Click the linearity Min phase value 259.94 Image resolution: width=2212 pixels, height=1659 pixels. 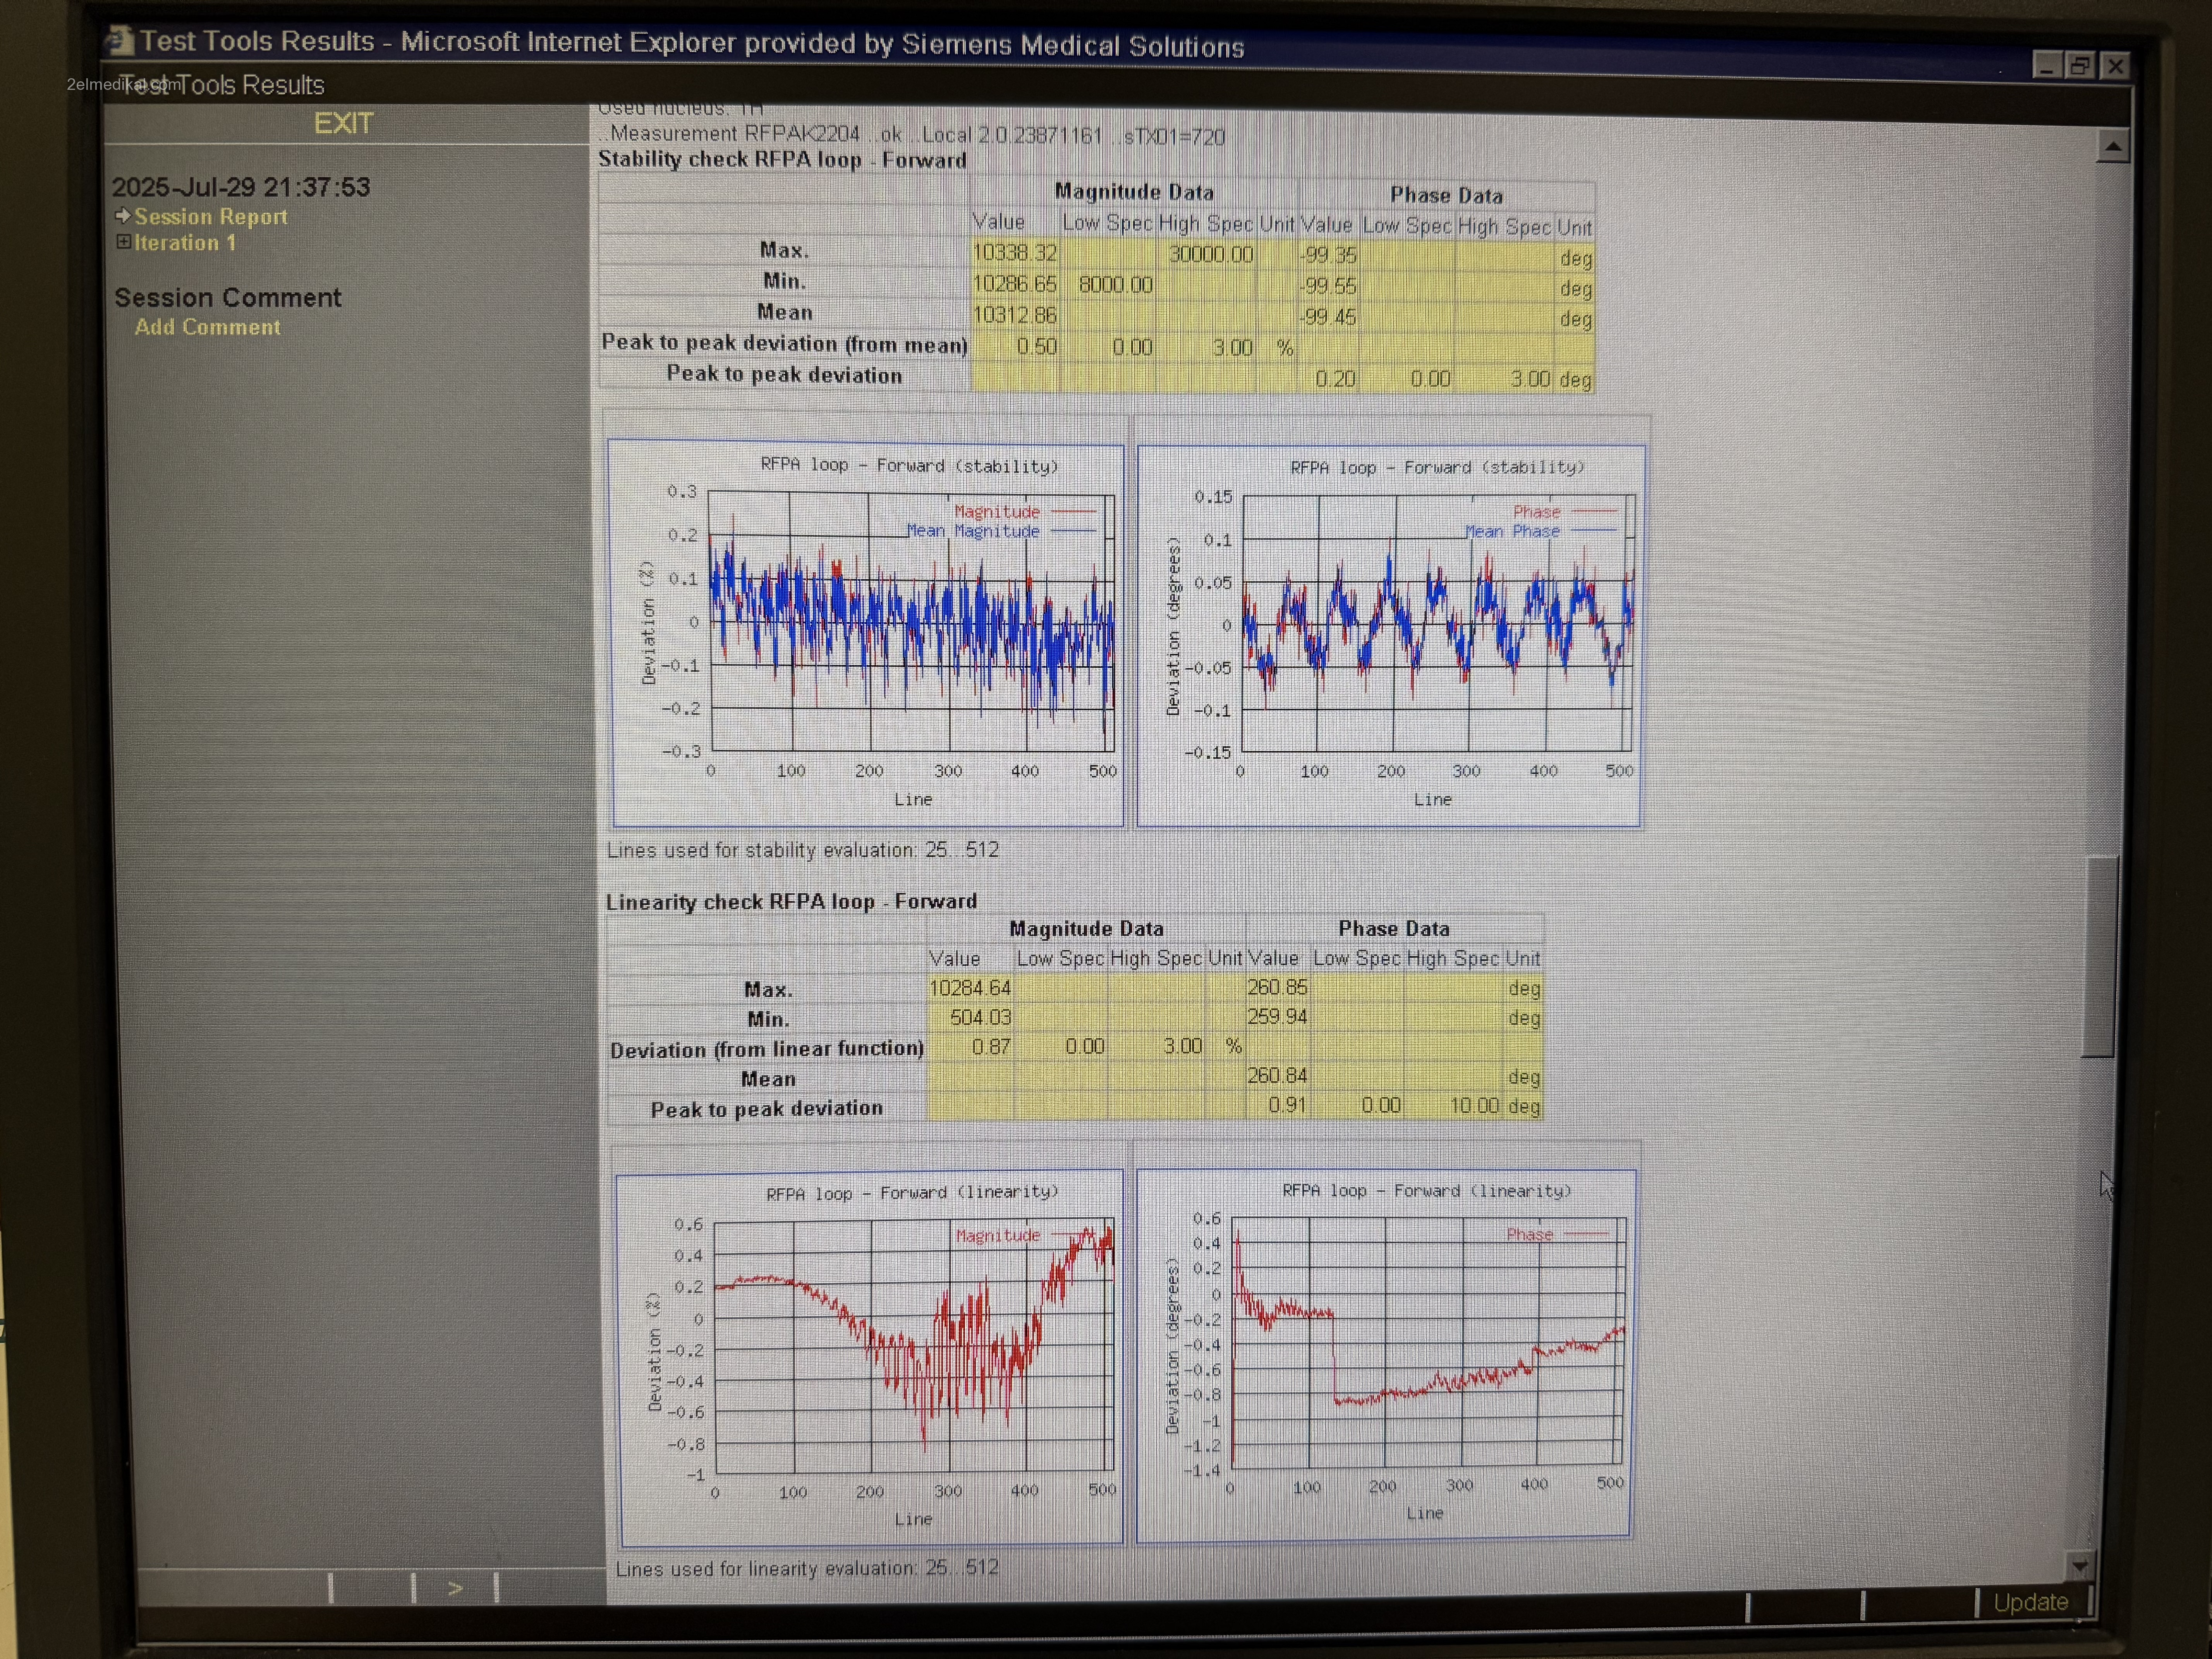pyautogui.click(x=1277, y=1016)
